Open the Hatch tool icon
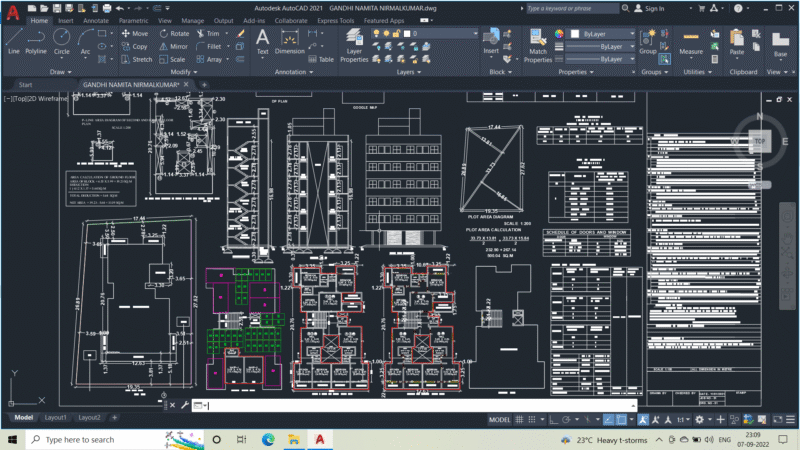This screenshot has width=800, height=450. click(102, 59)
